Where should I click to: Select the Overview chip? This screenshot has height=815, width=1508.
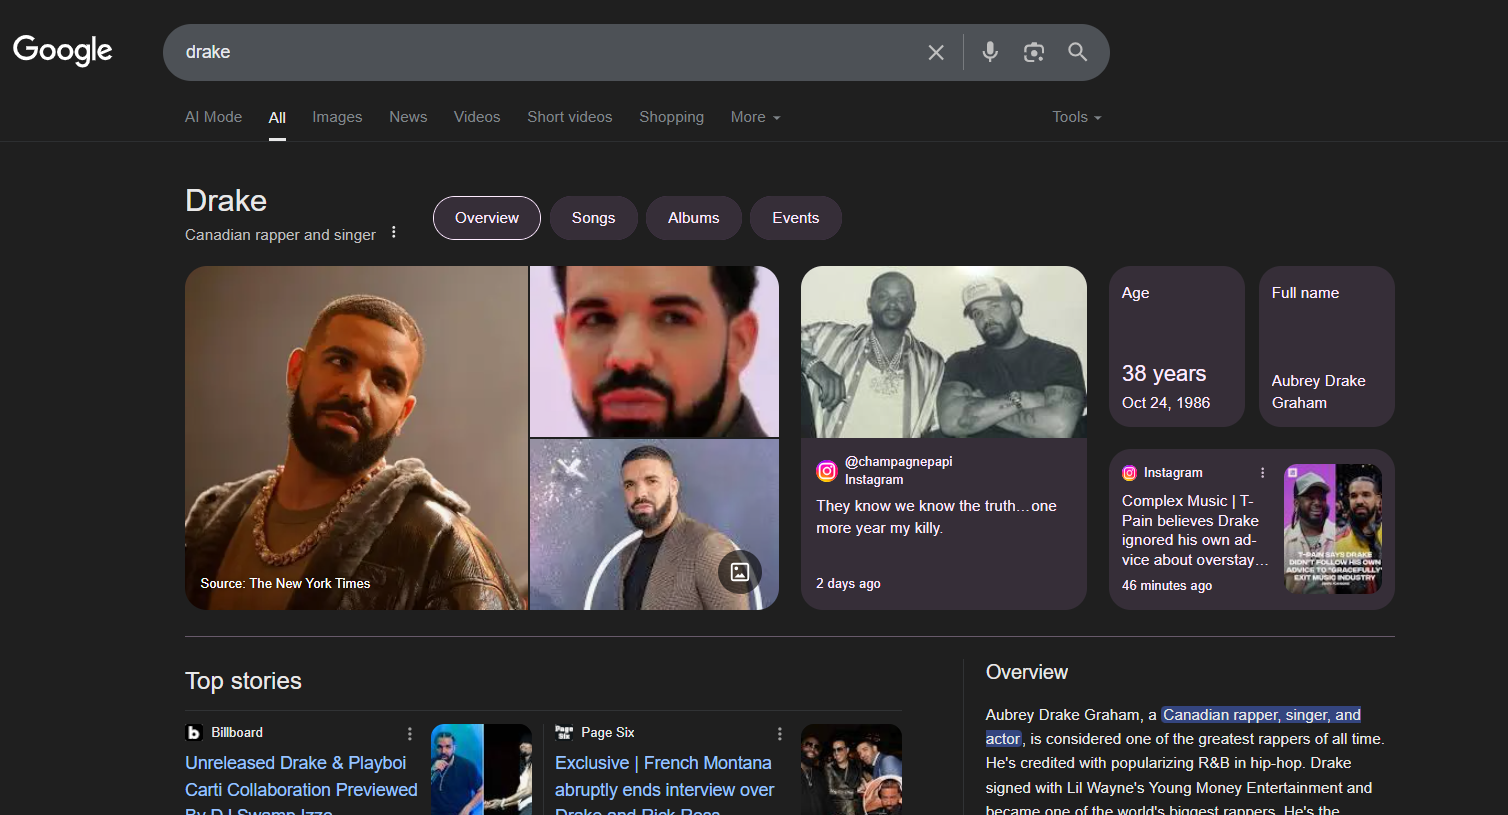pyautogui.click(x=487, y=218)
